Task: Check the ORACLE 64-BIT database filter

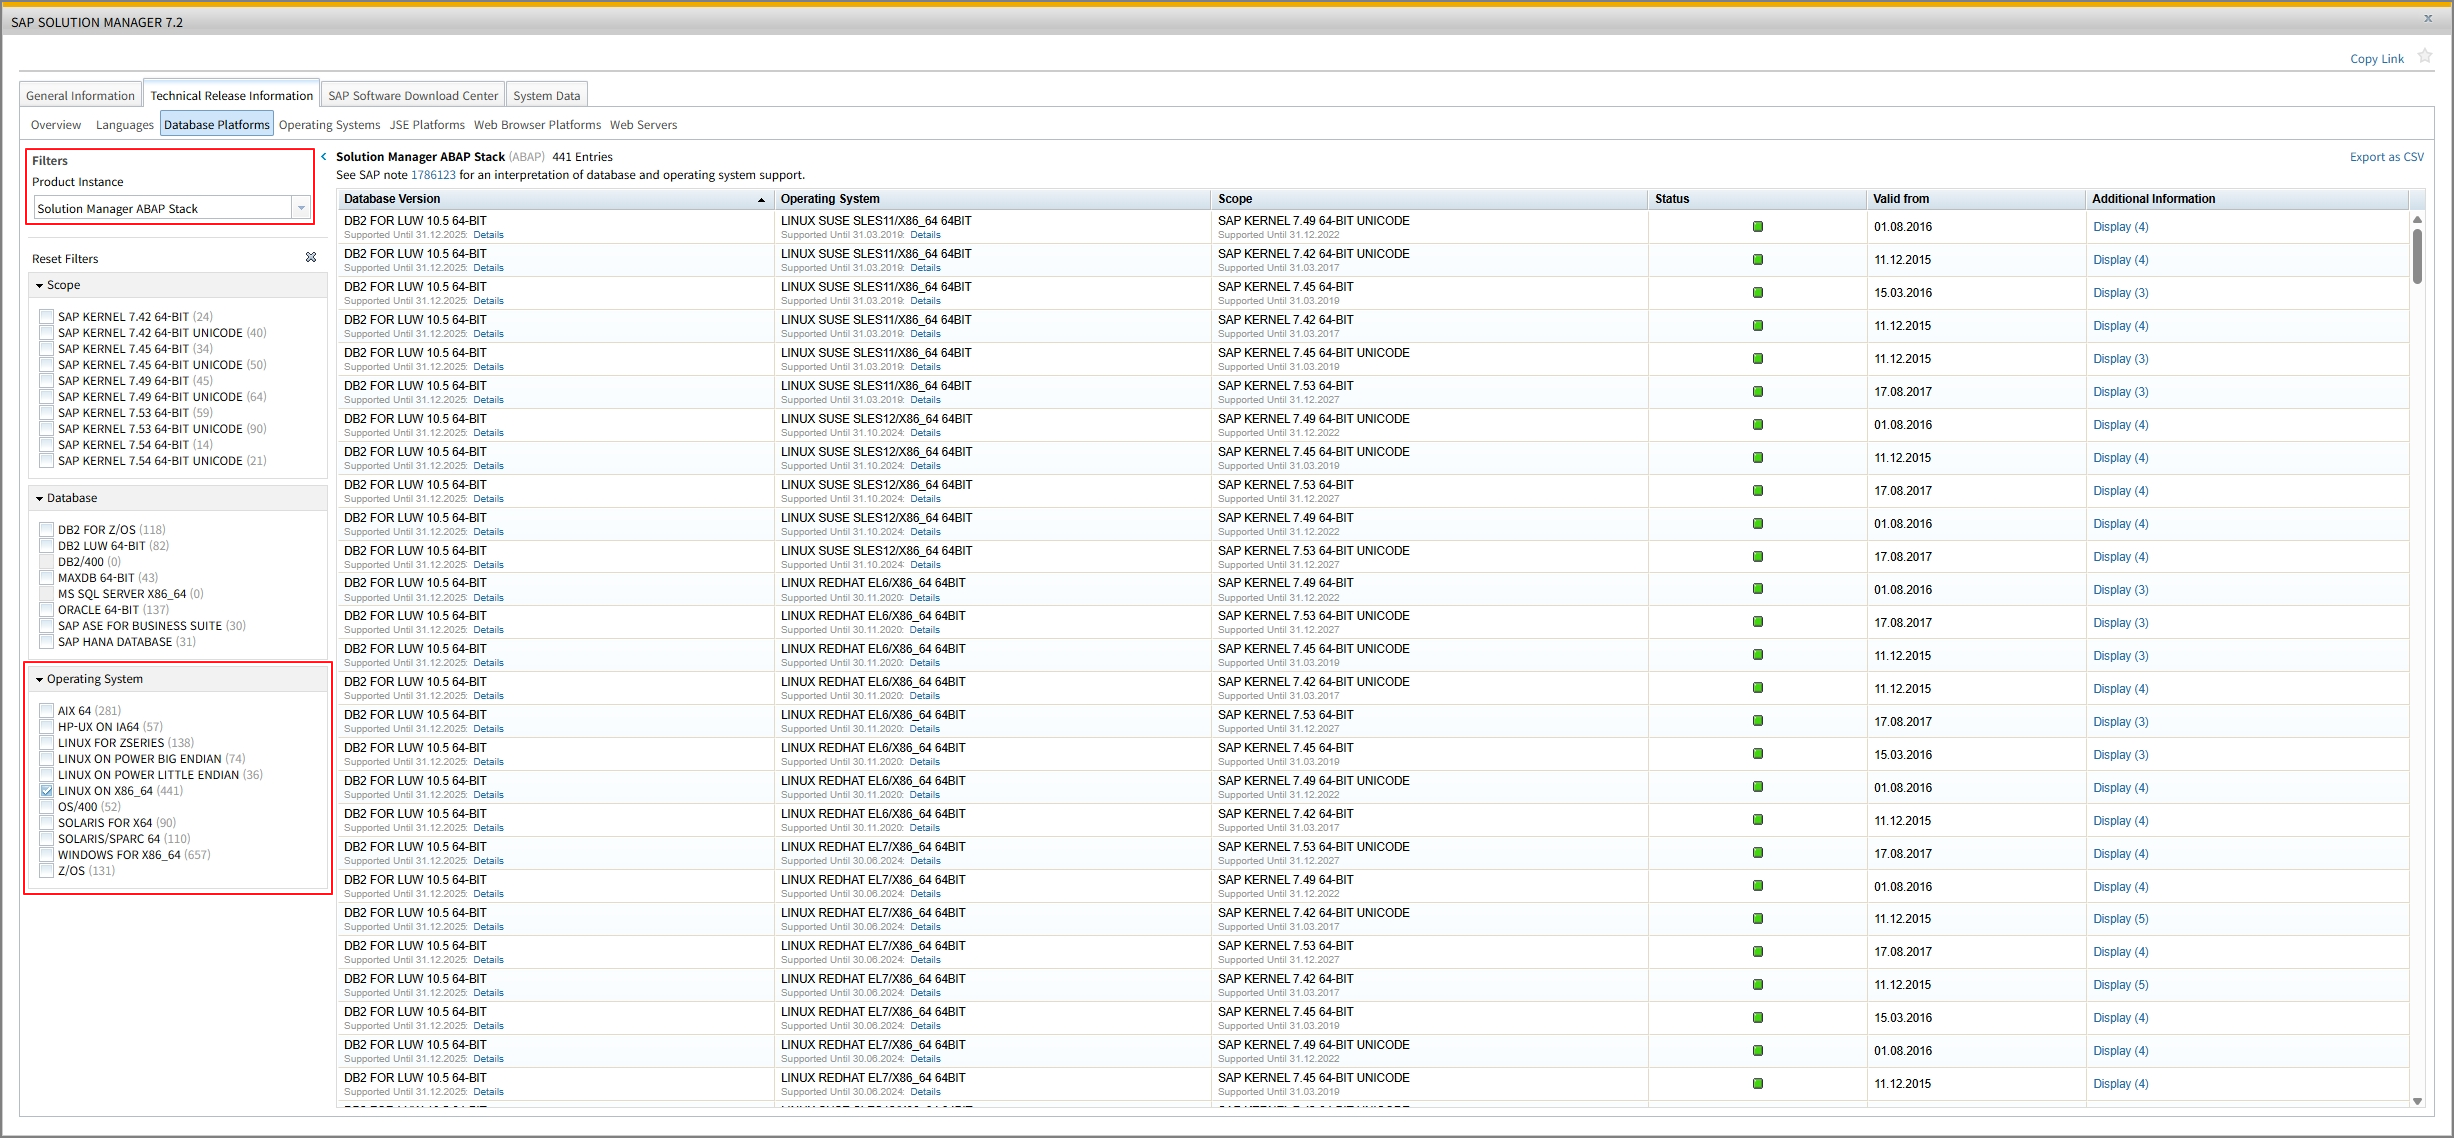Action: pyautogui.click(x=46, y=610)
